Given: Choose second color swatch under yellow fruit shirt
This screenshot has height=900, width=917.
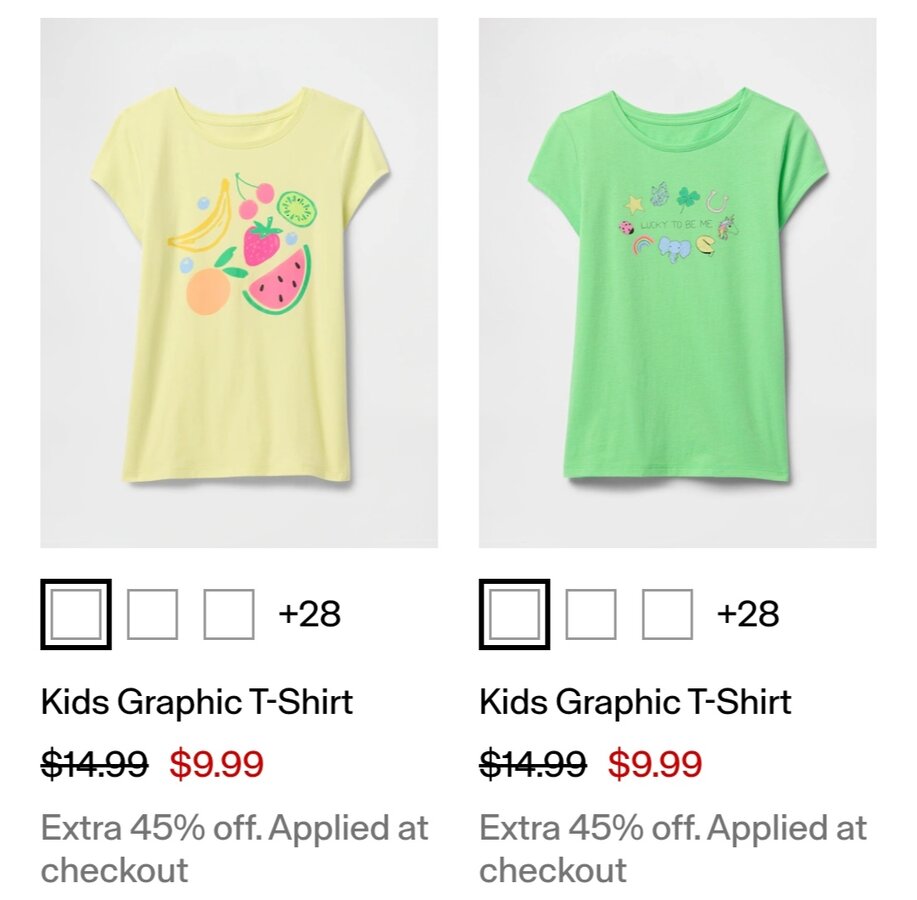Looking at the screenshot, I should (153, 614).
